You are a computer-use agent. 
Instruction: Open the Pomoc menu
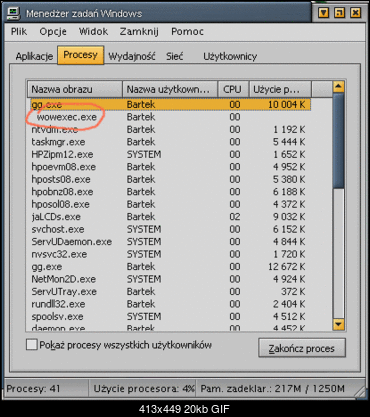(187, 32)
